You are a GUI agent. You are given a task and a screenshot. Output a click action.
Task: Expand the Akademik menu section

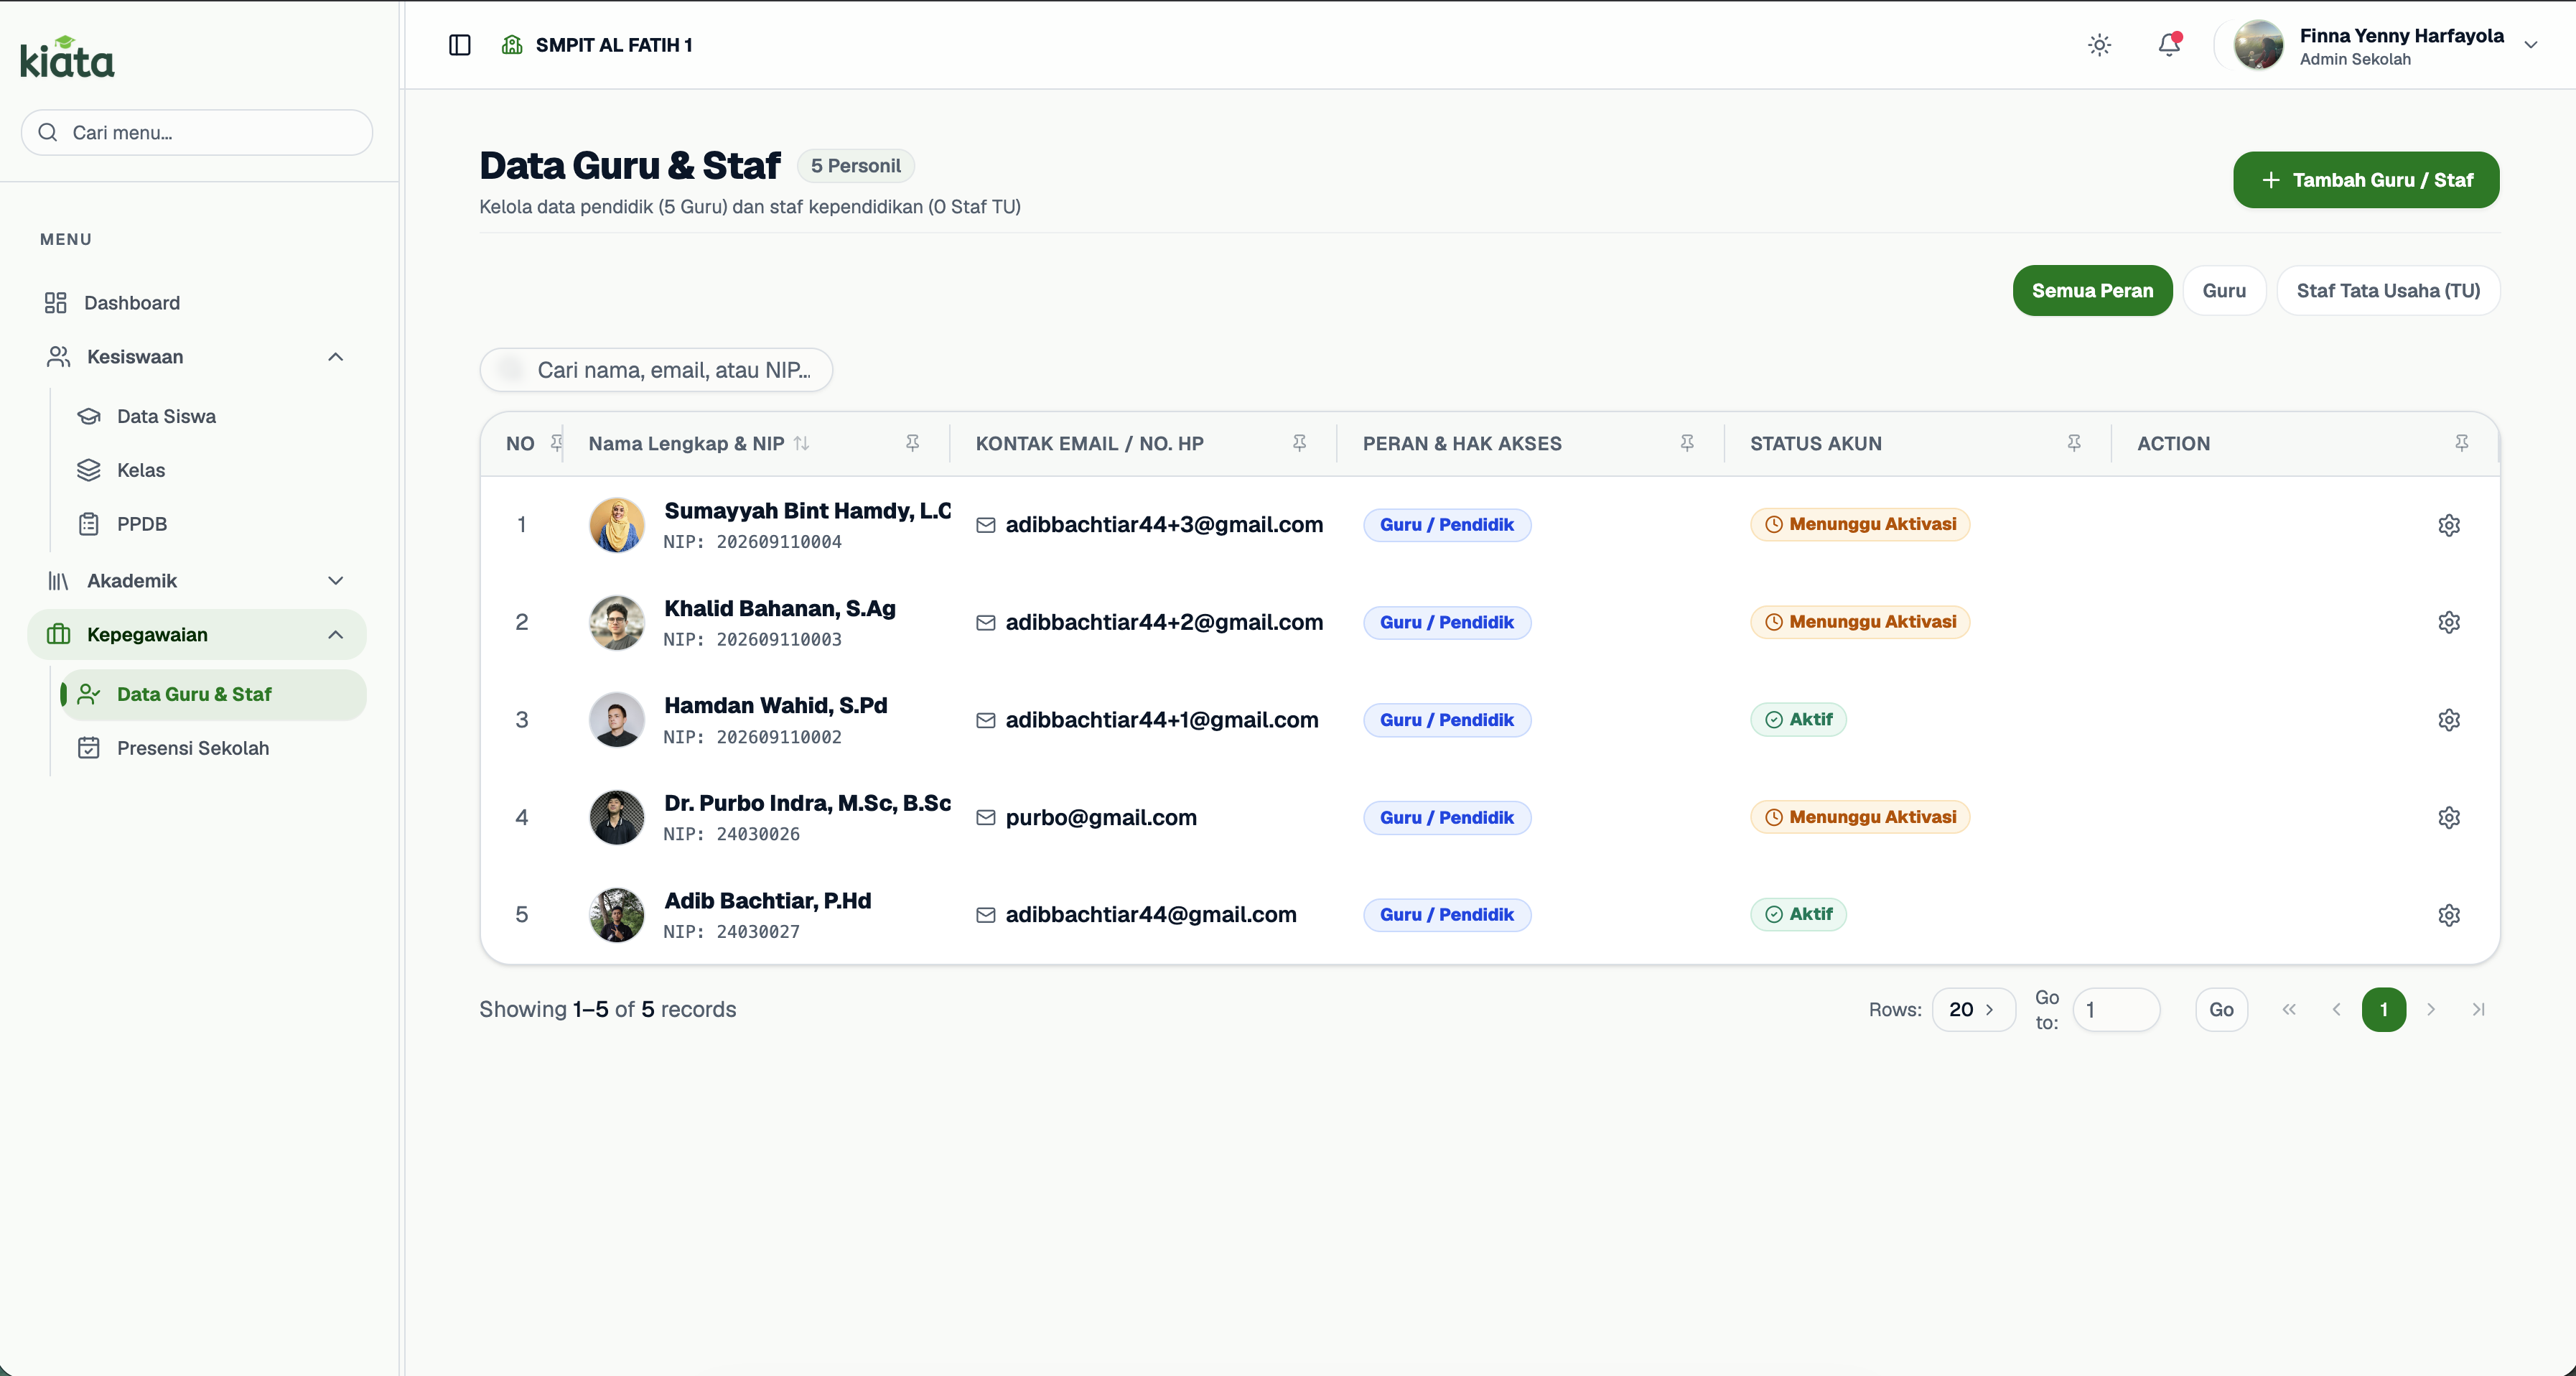(335, 581)
